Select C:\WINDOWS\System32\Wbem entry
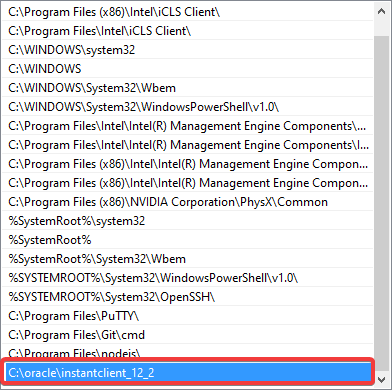 [187, 88]
